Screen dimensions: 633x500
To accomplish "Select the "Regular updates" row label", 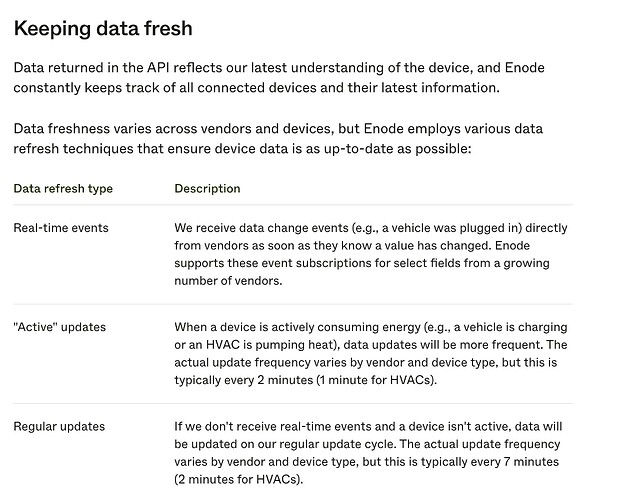I will tap(59, 427).
